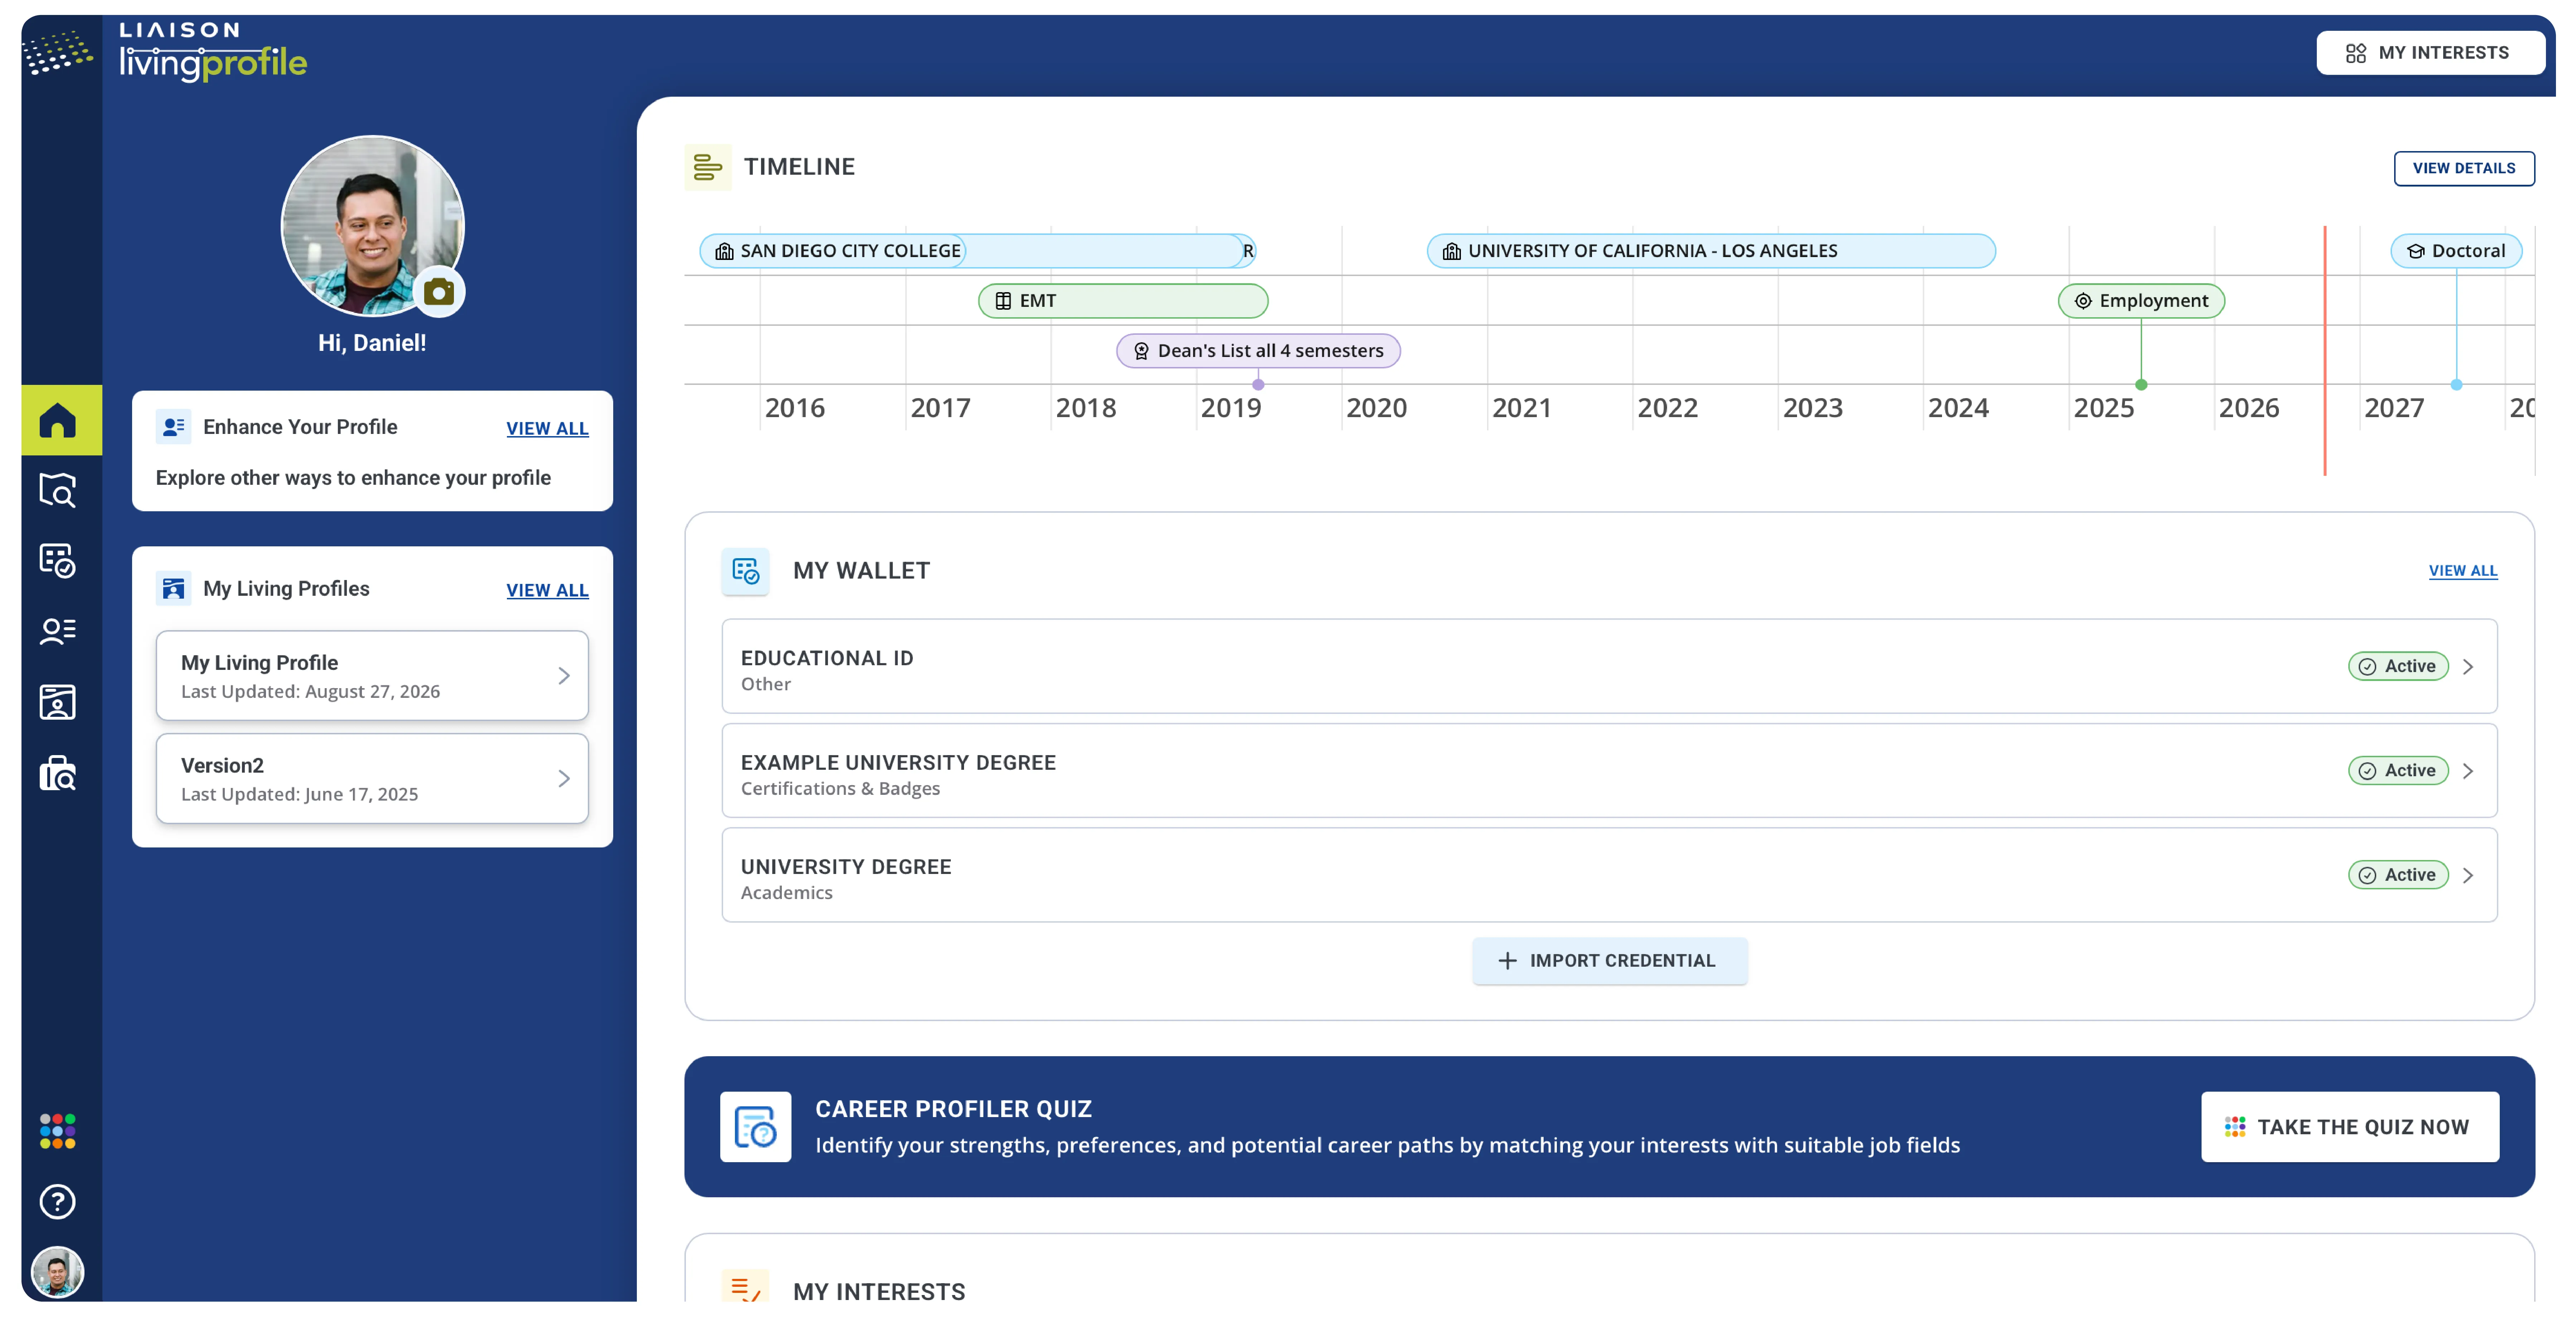The height and width of the screenshot is (1319, 2576).
Task: Click VIEW ALL in My Wallet
Action: 2463,571
